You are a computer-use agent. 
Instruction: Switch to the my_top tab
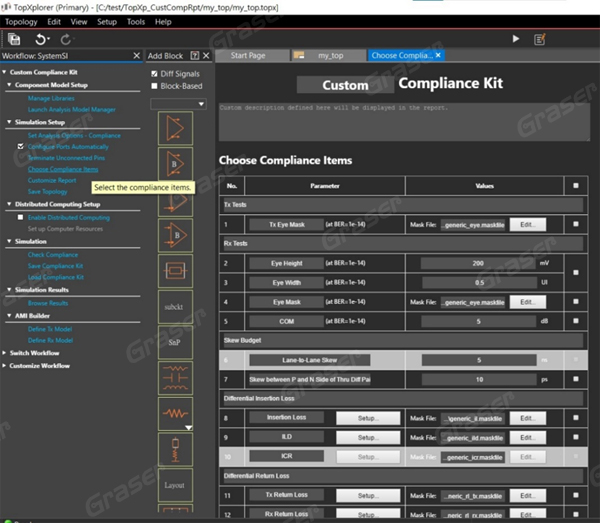point(330,55)
